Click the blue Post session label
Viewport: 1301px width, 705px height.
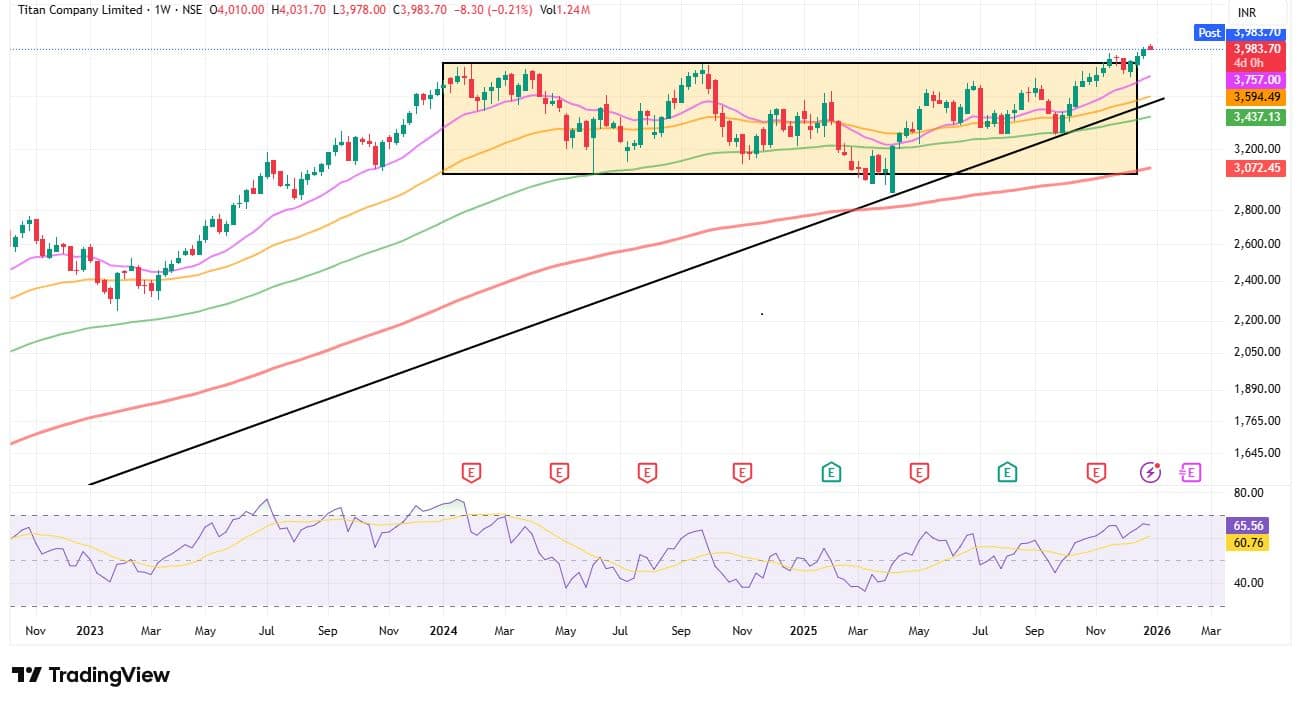(1210, 33)
